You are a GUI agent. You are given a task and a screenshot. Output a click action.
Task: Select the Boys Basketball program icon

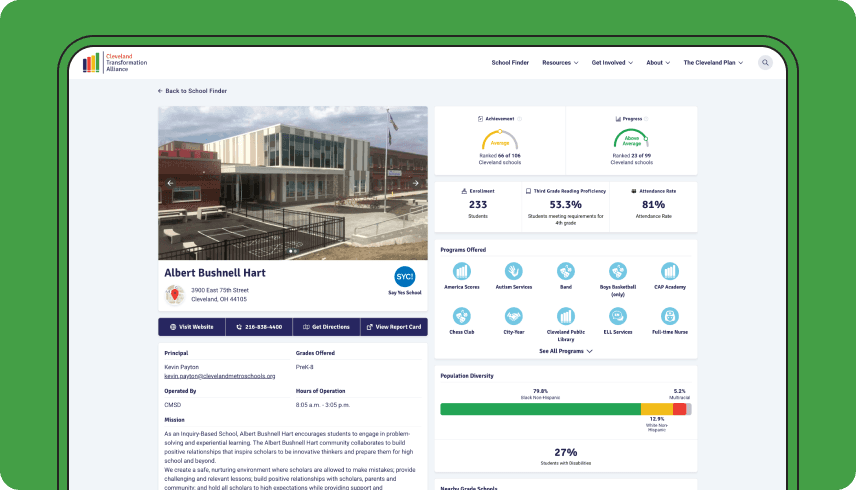click(617, 271)
